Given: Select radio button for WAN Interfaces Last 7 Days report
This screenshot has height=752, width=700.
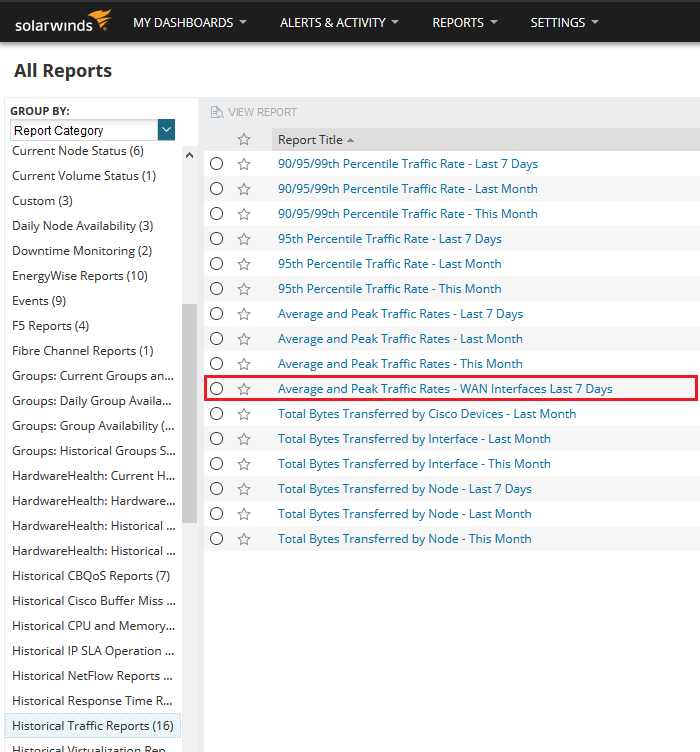Looking at the screenshot, I should [x=217, y=389].
